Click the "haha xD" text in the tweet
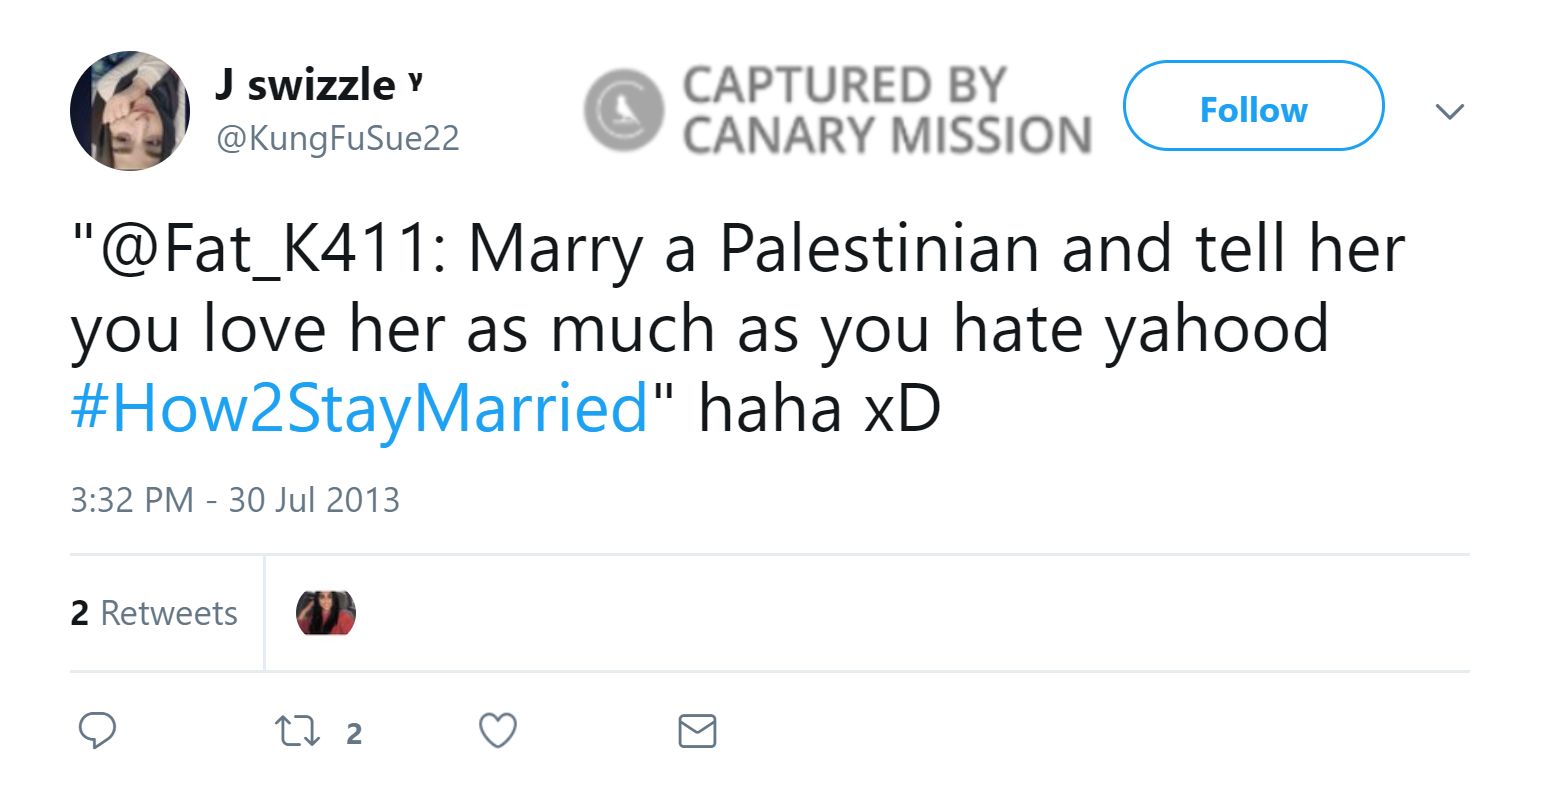Image resolution: width=1543 pixels, height=805 pixels. coord(819,409)
